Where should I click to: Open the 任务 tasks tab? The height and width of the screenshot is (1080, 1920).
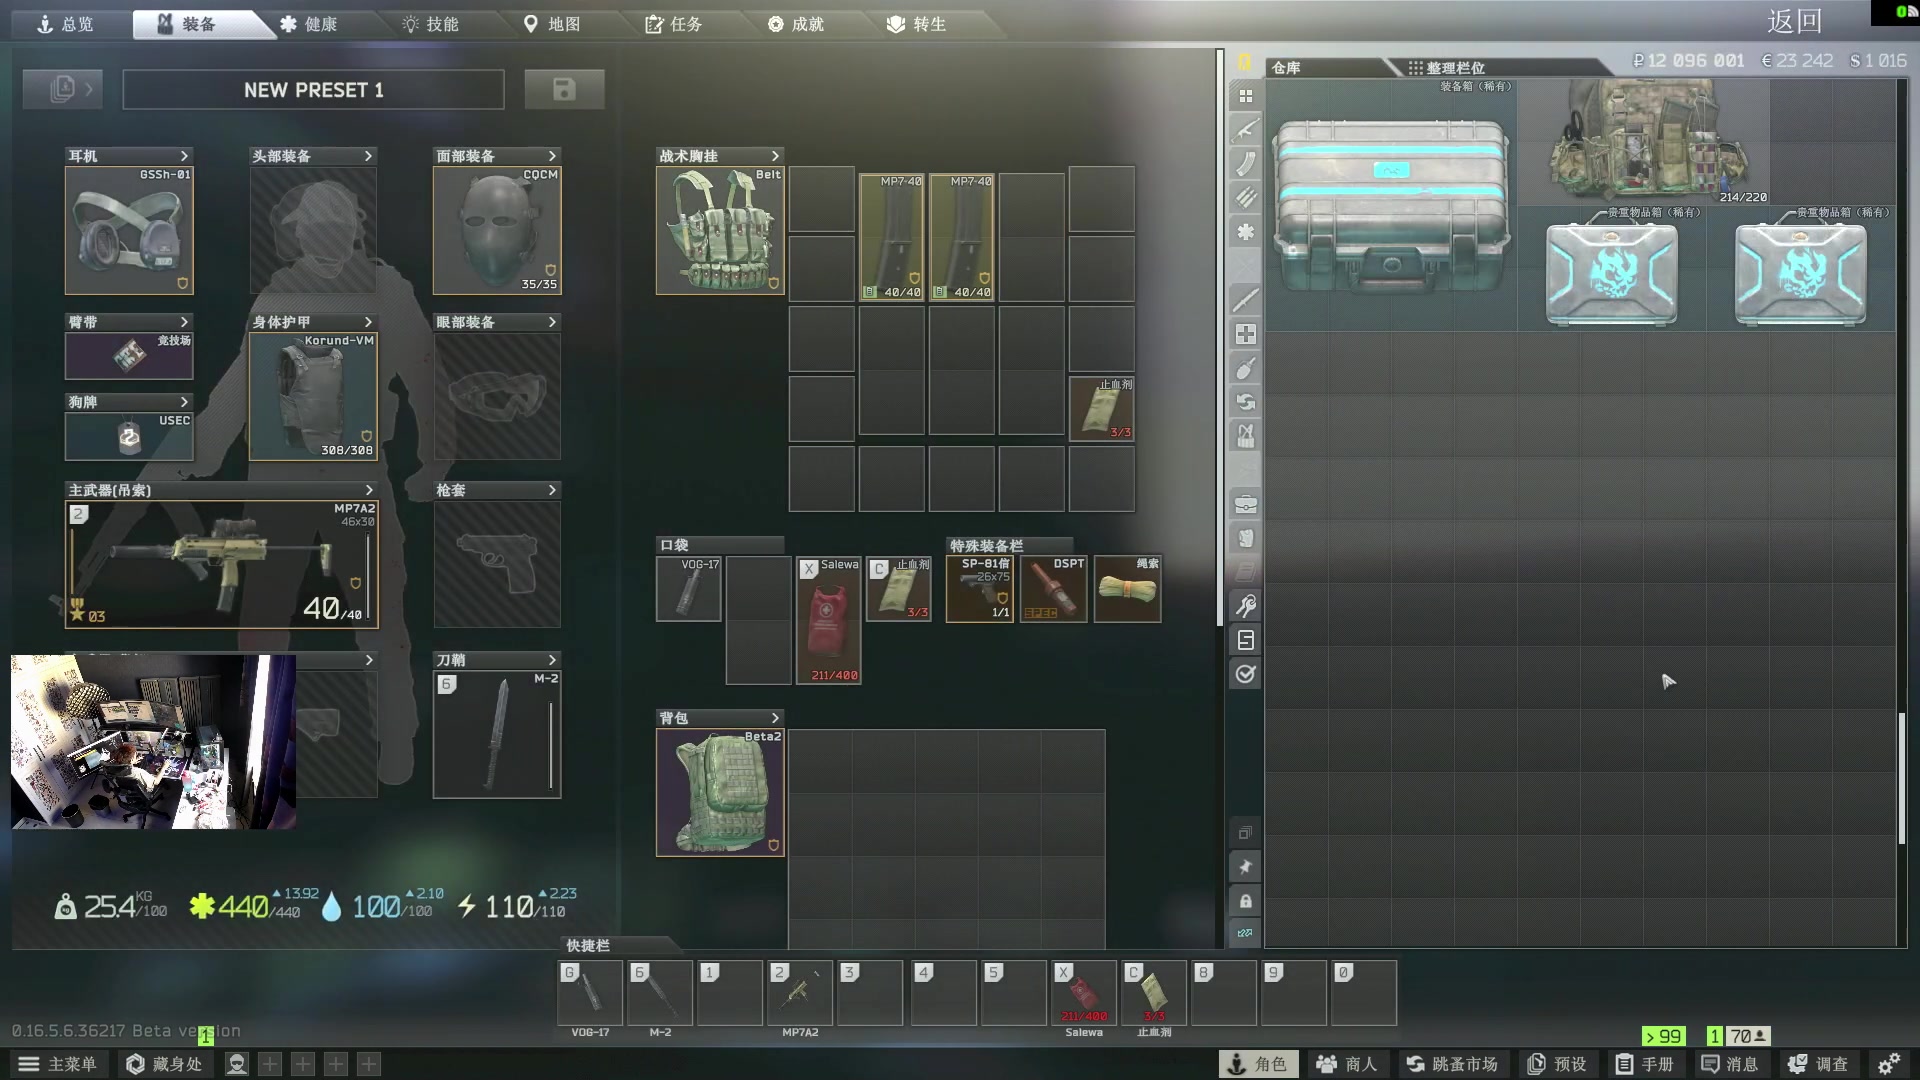(x=674, y=24)
